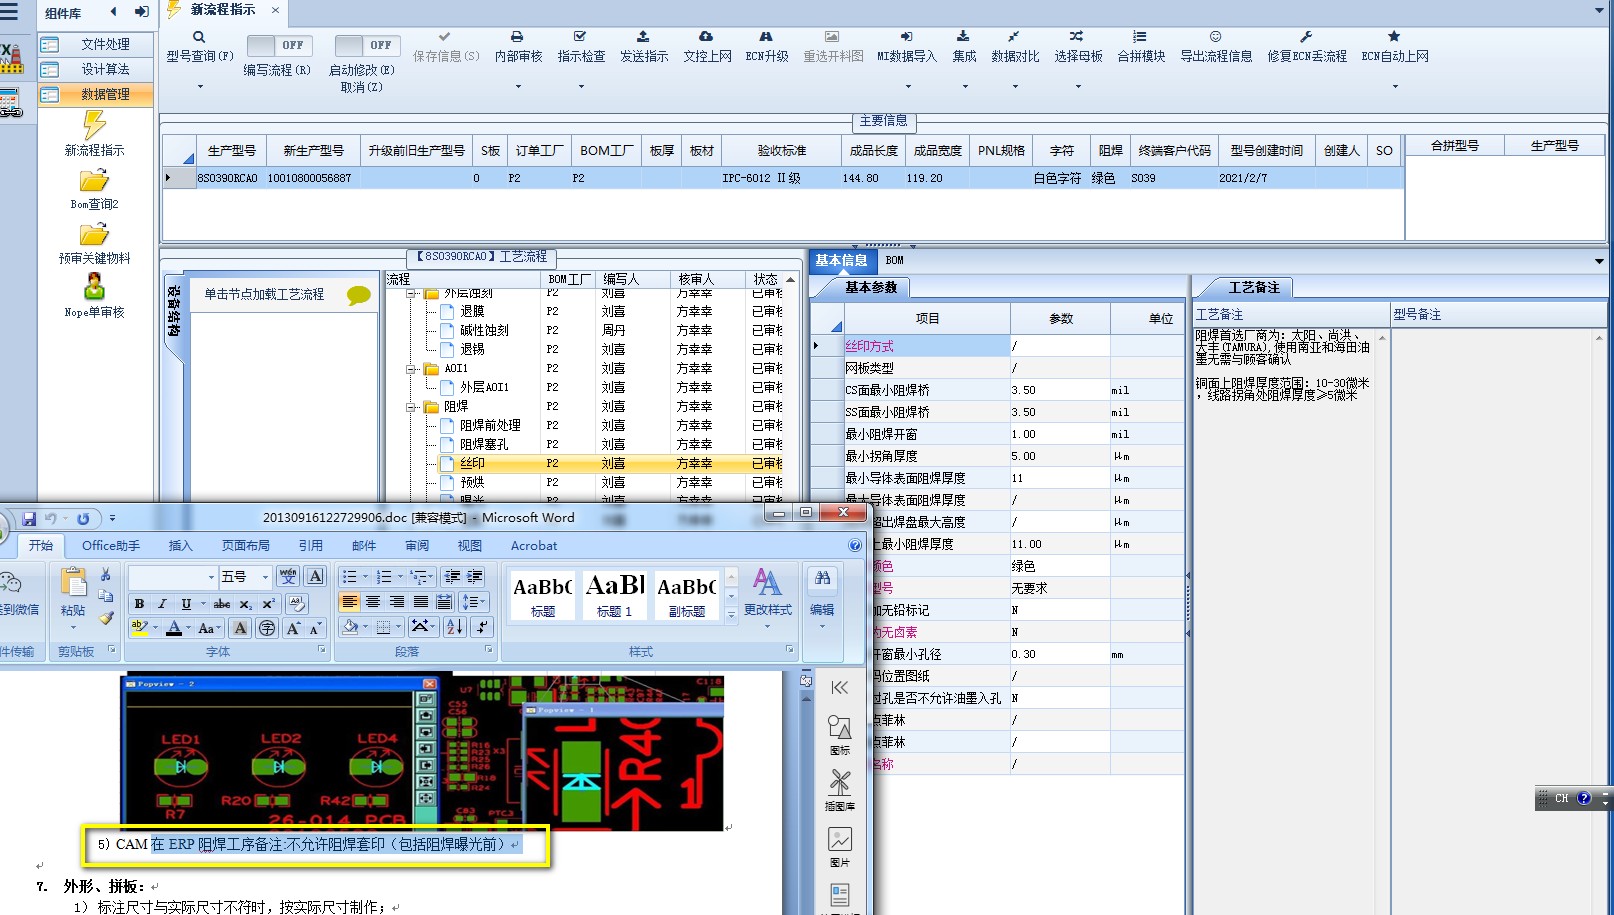Viewport: 1614px width, 915px height.
Task: Toggle the 编写流程 OFF switch
Action: (279, 45)
